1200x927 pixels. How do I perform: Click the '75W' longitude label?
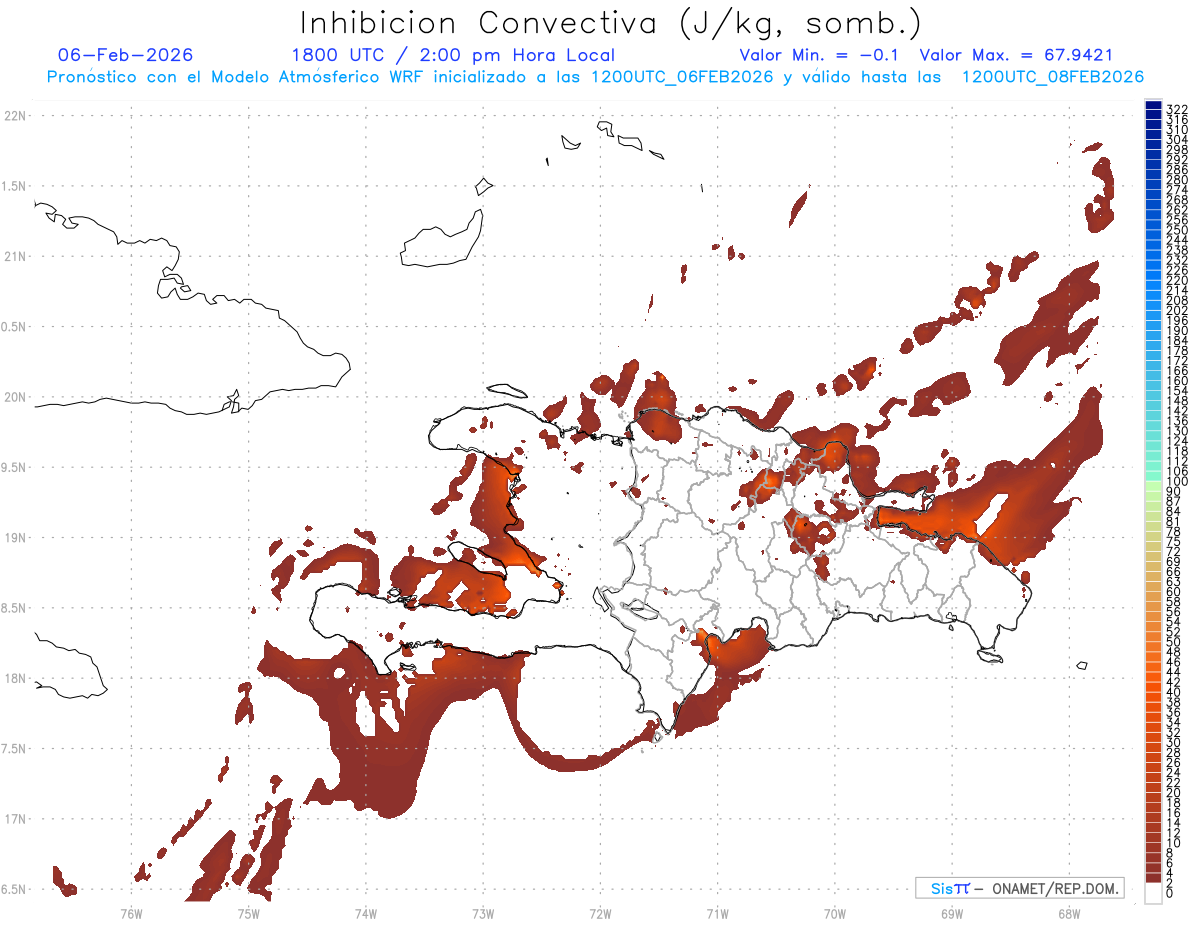coord(249,912)
